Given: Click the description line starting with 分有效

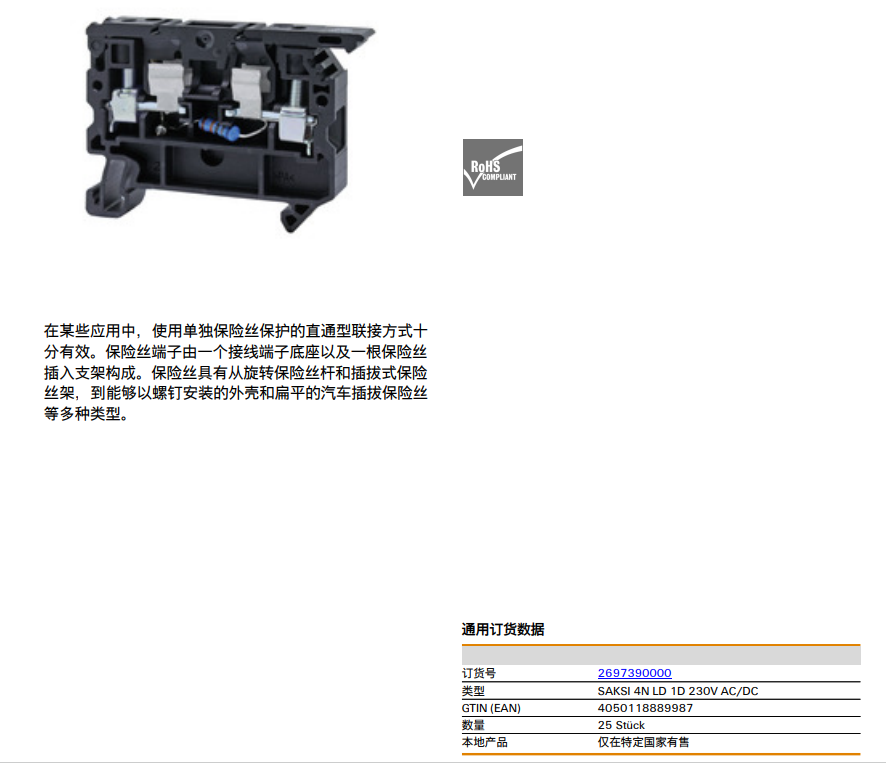Looking at the screenshot, I should (x=236, y=352).
